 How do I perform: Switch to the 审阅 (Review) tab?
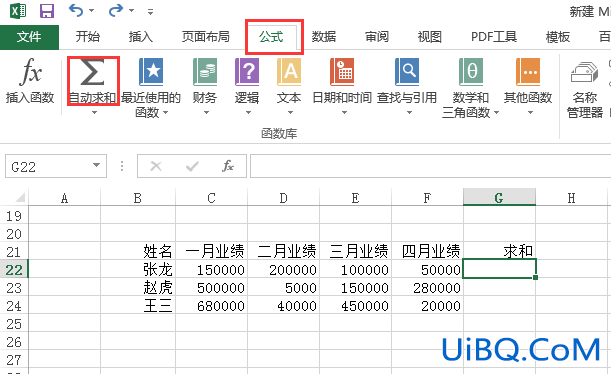pyautogui.click(x=377, y=37)
